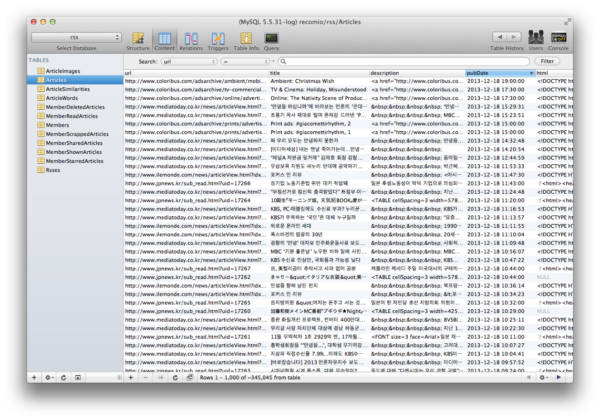The image size is (600, 420).
Task: Switch to the Content view
Action: click(165, 41)
